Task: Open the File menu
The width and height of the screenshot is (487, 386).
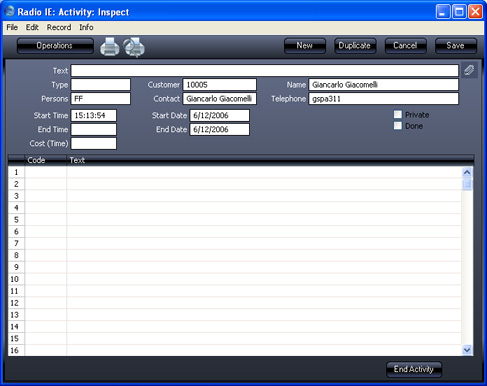Action: (x=12, y=27)
